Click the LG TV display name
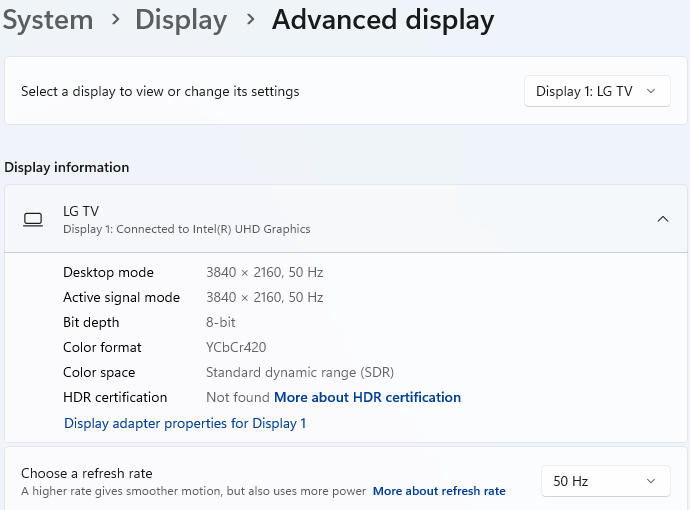This screenshot has width=690, height=510. coord(81,211)
